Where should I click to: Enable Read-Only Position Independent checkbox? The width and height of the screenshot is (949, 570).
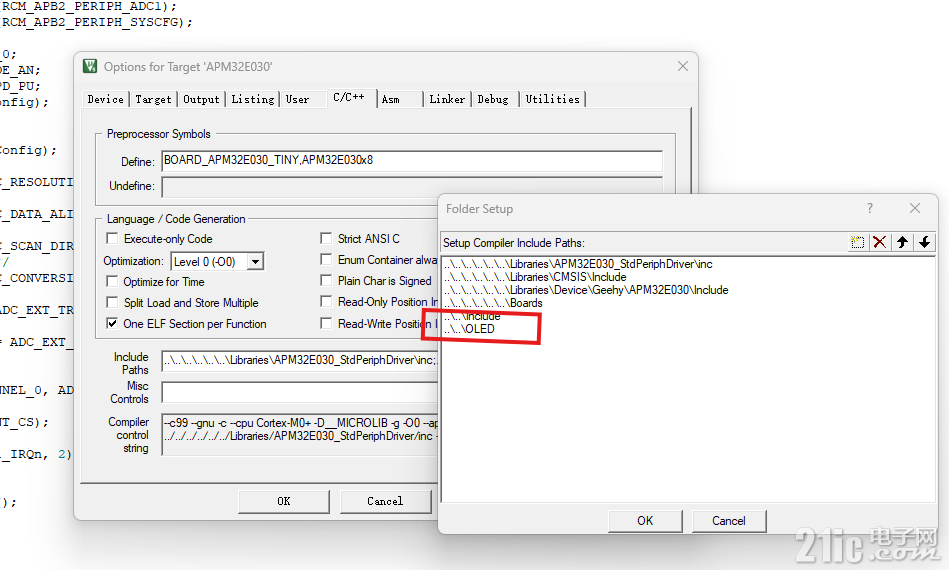[x=326, y=301]
